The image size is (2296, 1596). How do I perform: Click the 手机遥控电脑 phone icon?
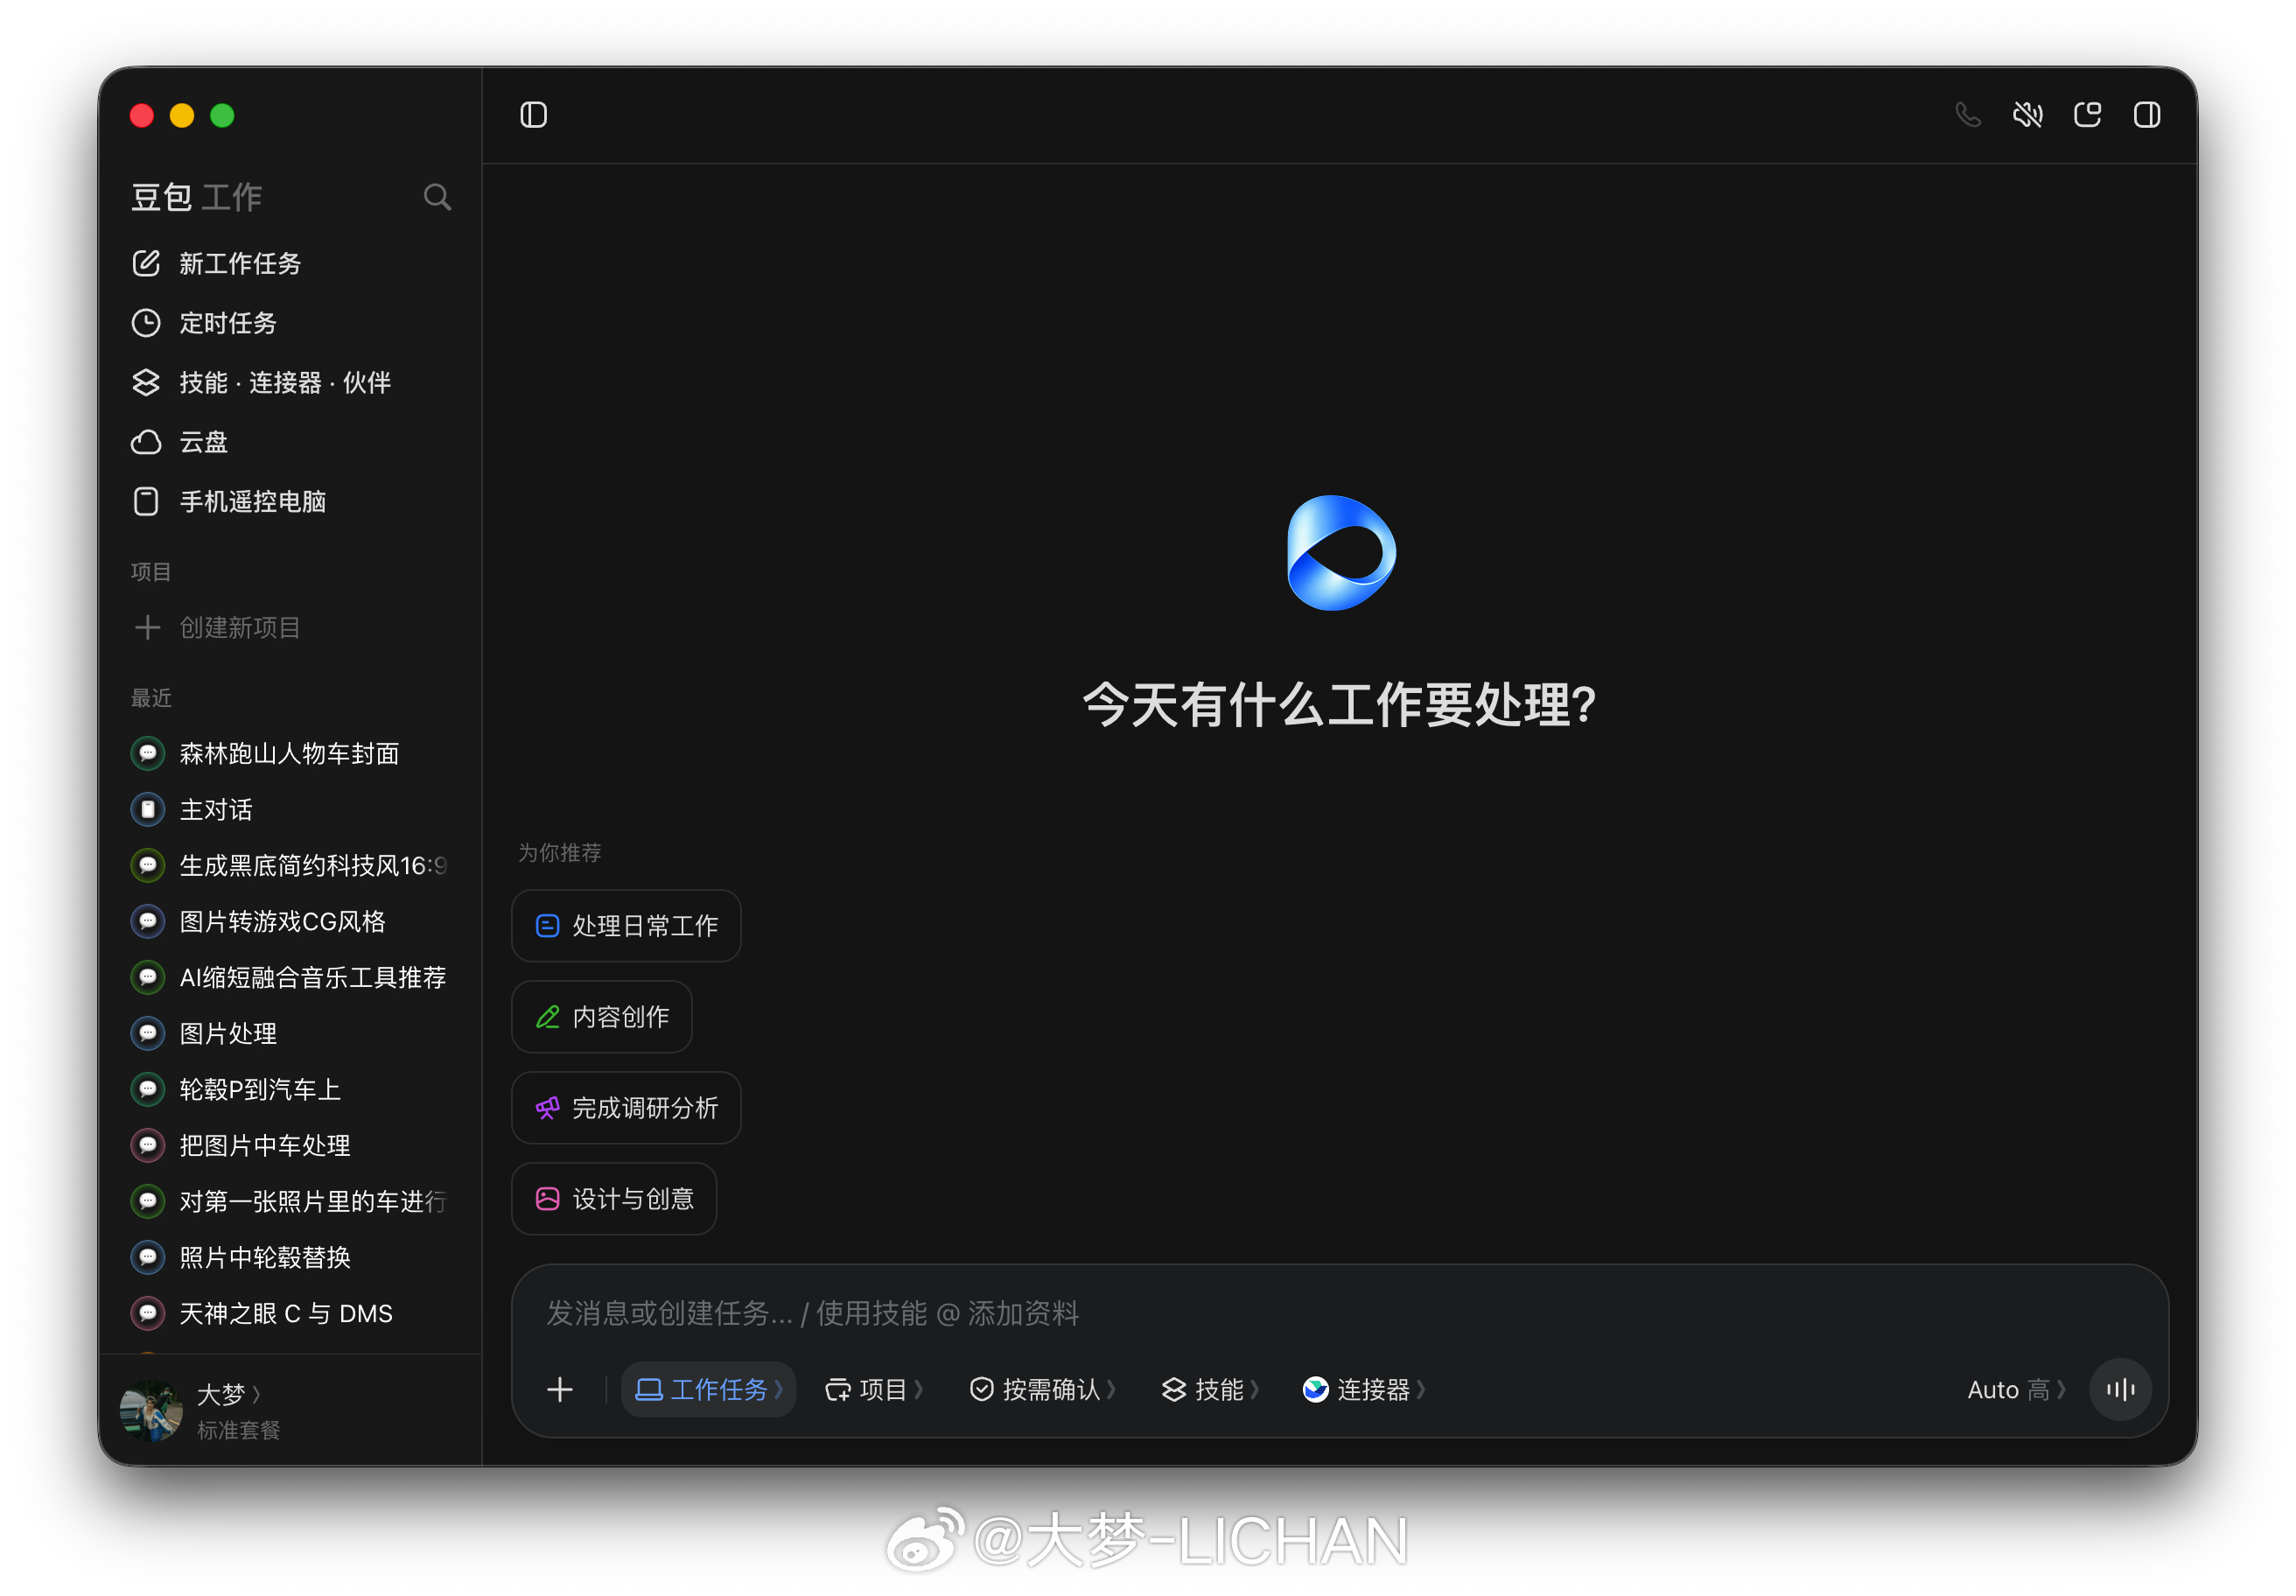point(146,501)
